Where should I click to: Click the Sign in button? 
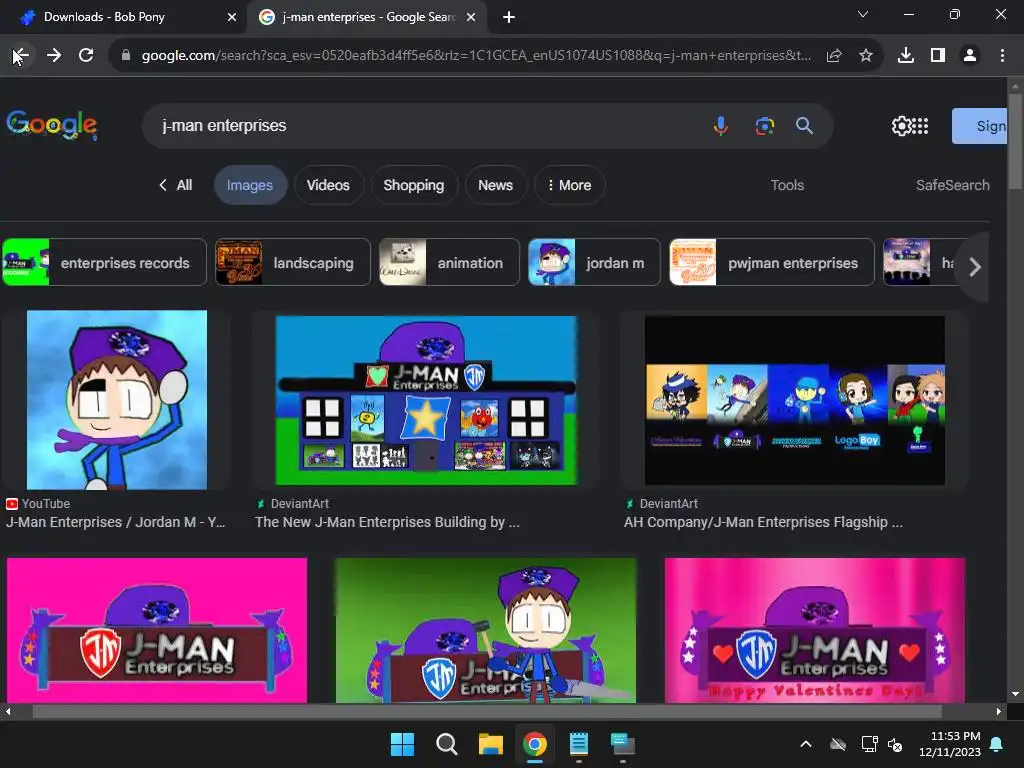980,126
